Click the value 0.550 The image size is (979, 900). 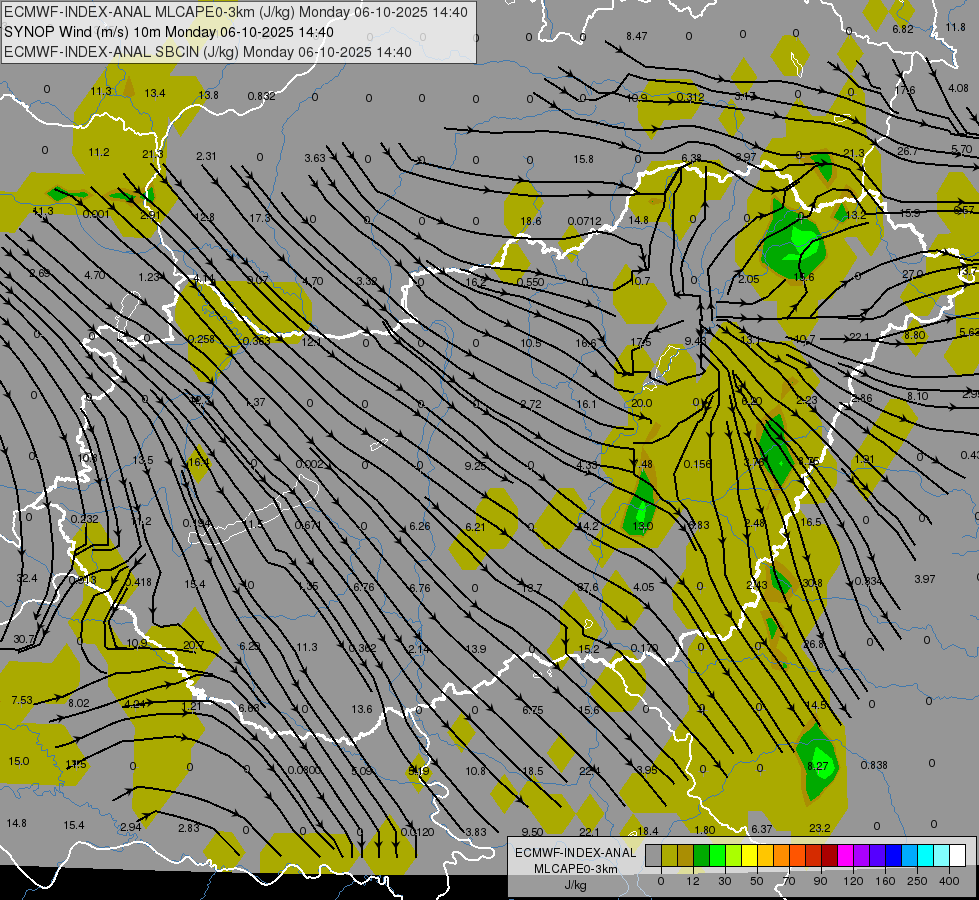(530, 282)
